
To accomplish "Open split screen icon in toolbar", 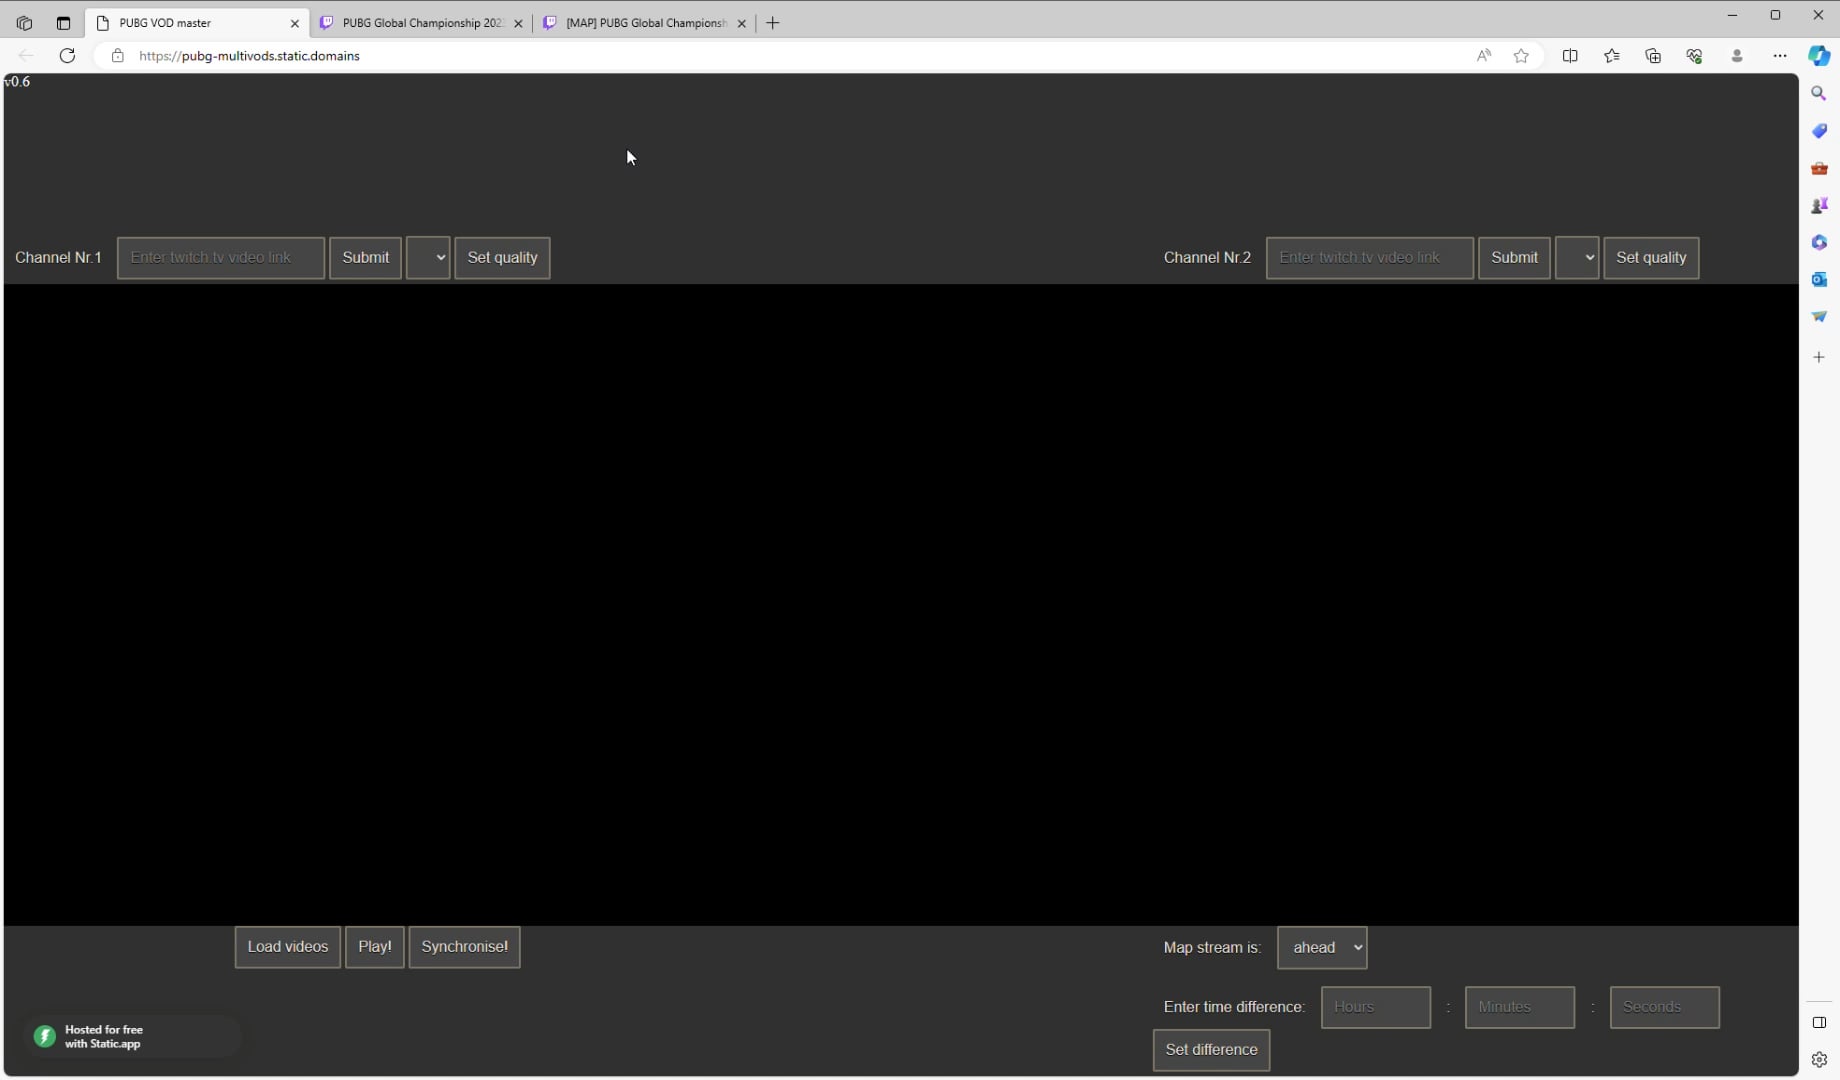I will pyautogui.click(x=1570, y=56).
